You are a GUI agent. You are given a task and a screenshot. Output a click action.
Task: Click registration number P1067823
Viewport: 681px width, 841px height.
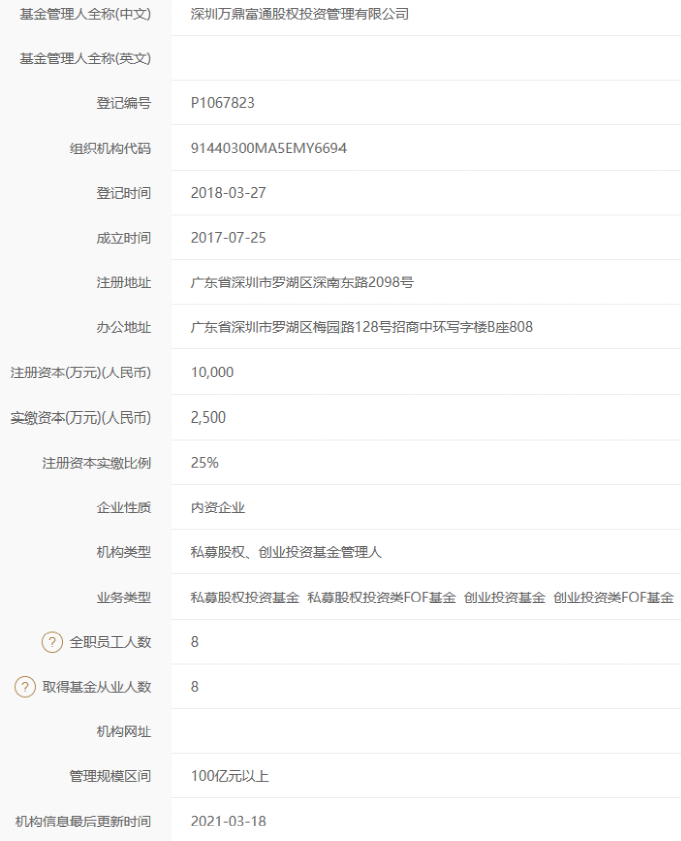[x=223, y=103]
